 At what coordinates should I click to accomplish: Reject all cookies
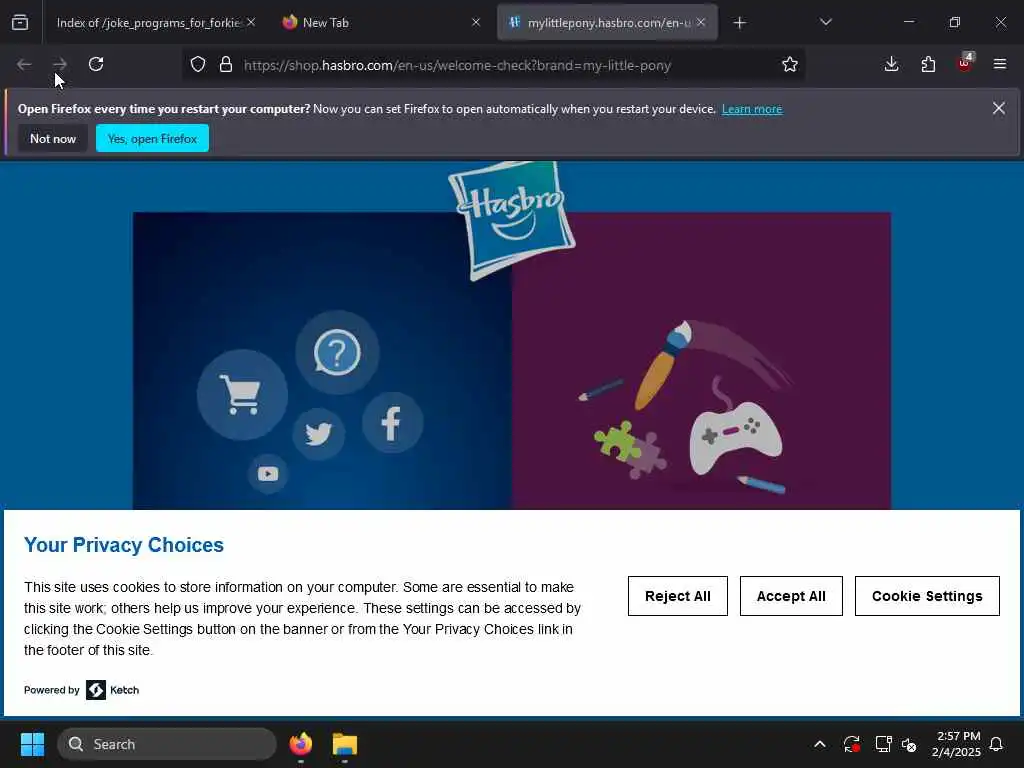coord(677,596)
